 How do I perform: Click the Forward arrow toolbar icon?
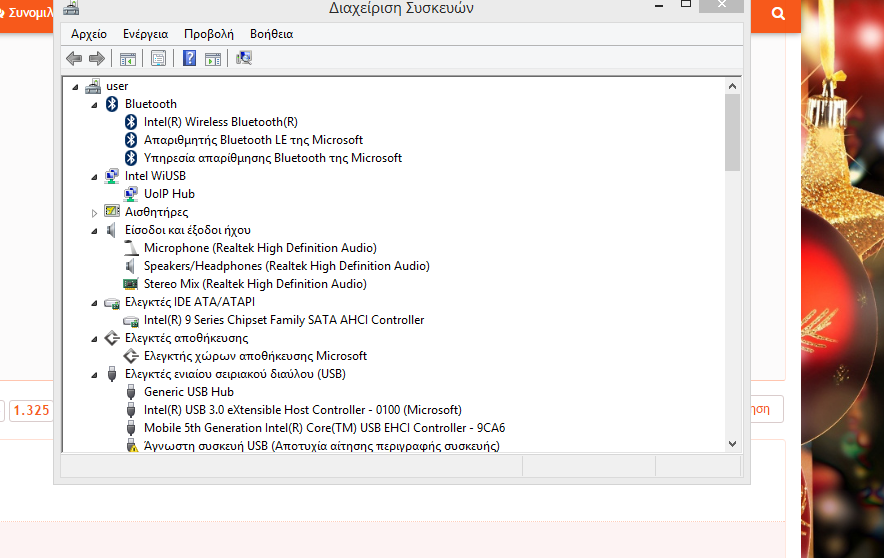tap(97, 58)
